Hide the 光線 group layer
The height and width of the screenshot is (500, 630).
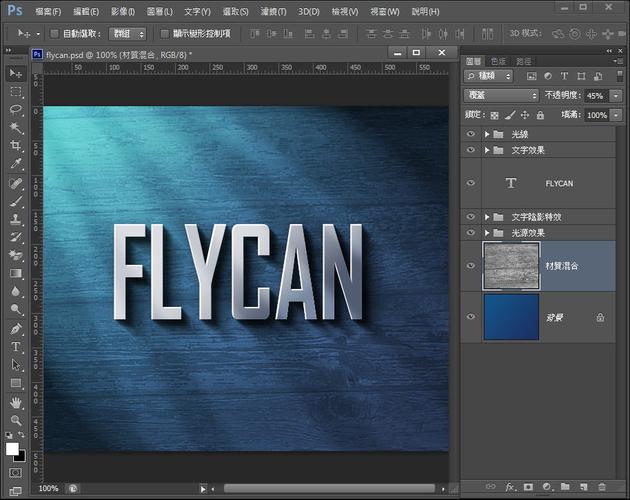[471, 134]
